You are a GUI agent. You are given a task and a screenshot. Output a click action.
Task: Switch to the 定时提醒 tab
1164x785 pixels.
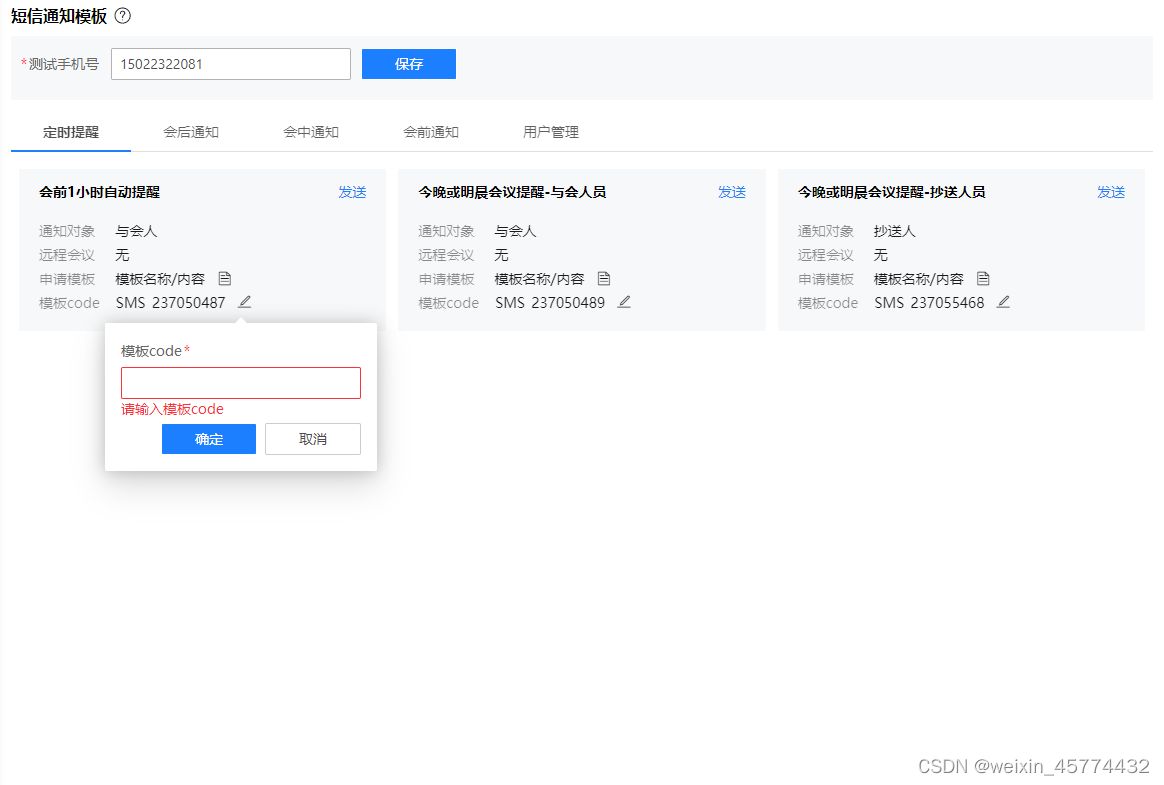pos(71,132)
